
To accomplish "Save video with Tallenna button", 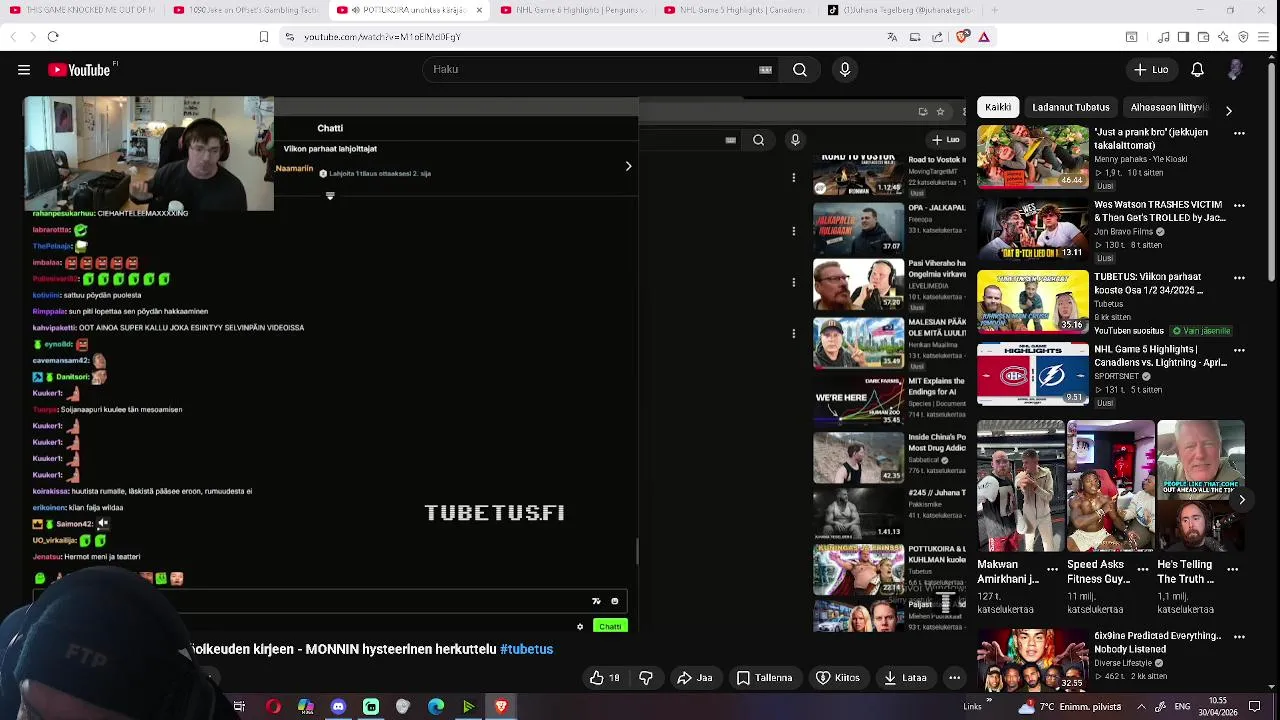I will 764,678.
